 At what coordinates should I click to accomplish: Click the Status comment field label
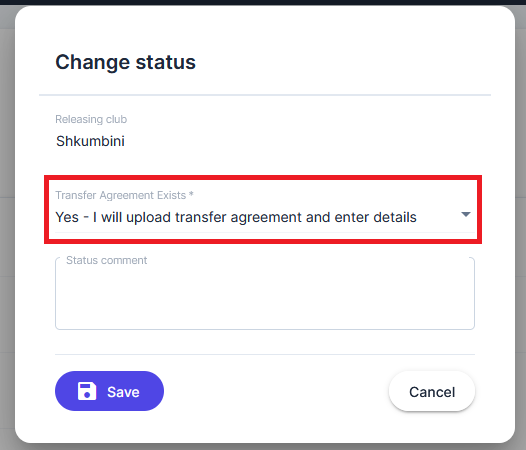coord(106,260)
